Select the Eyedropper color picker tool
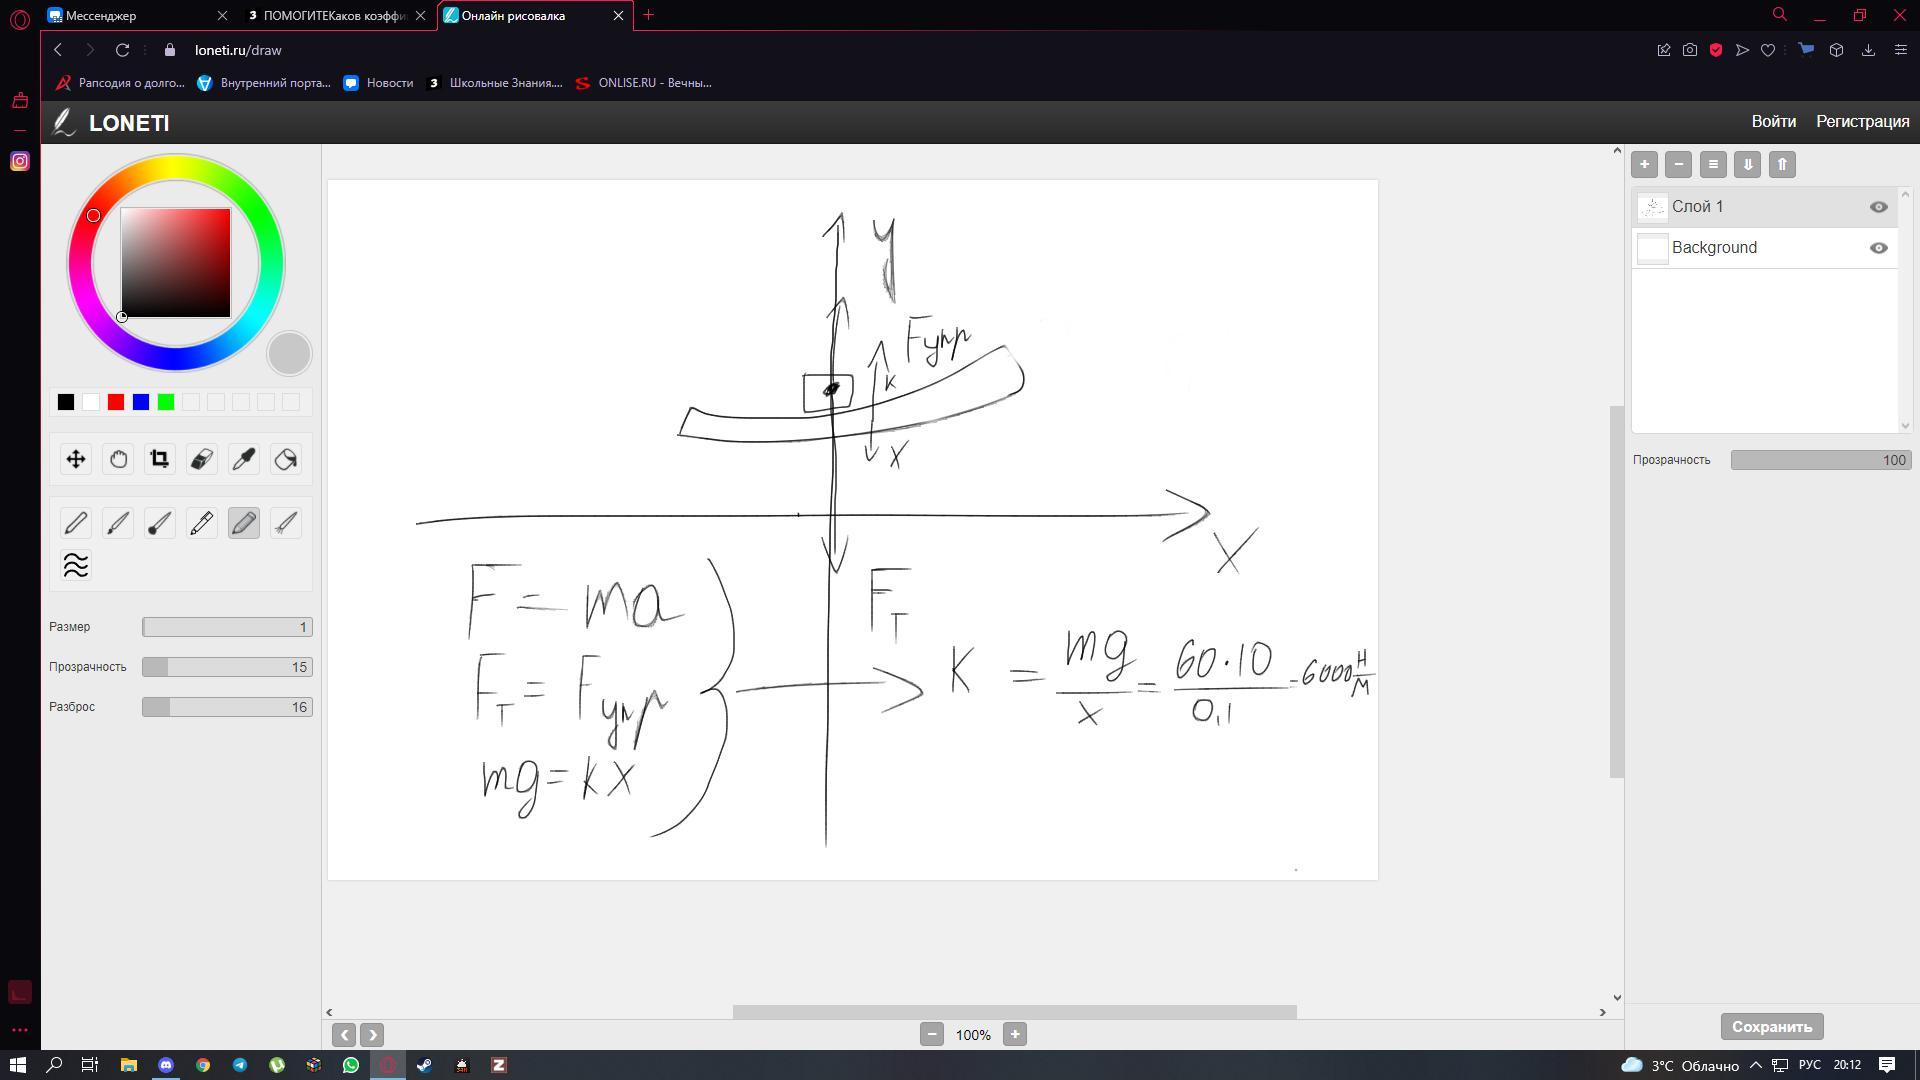1920x1080 pixels. click(x=243, y=459)
